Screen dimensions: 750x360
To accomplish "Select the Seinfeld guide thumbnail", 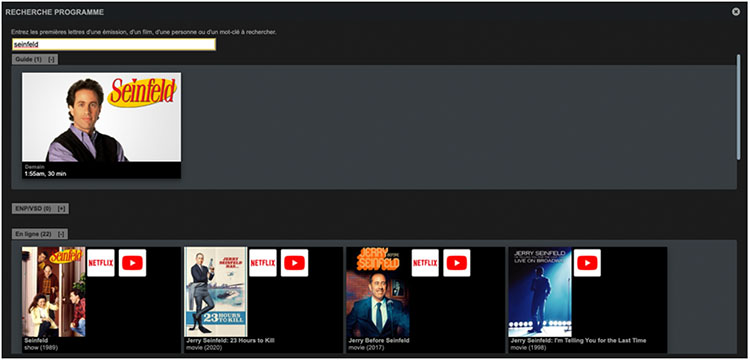I will pyautogui.click(x=101, y=117).
